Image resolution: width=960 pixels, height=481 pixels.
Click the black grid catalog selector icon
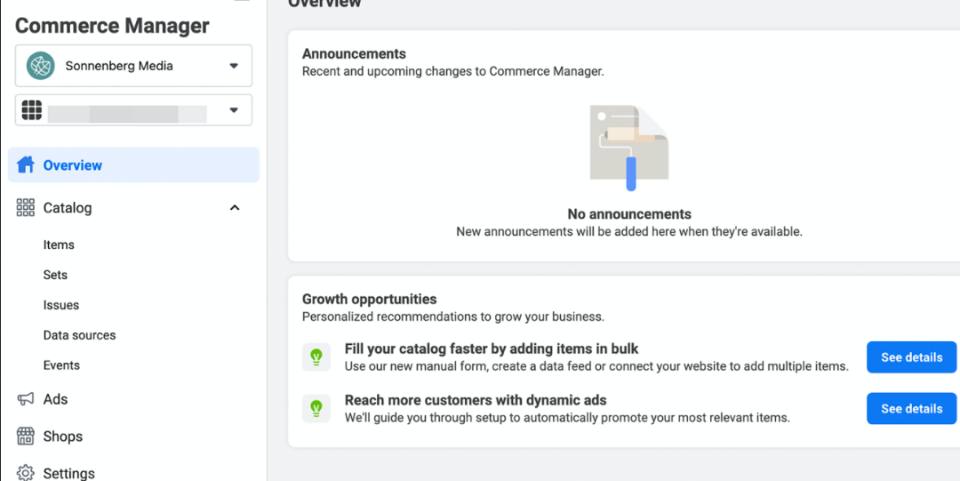point(32,110)
